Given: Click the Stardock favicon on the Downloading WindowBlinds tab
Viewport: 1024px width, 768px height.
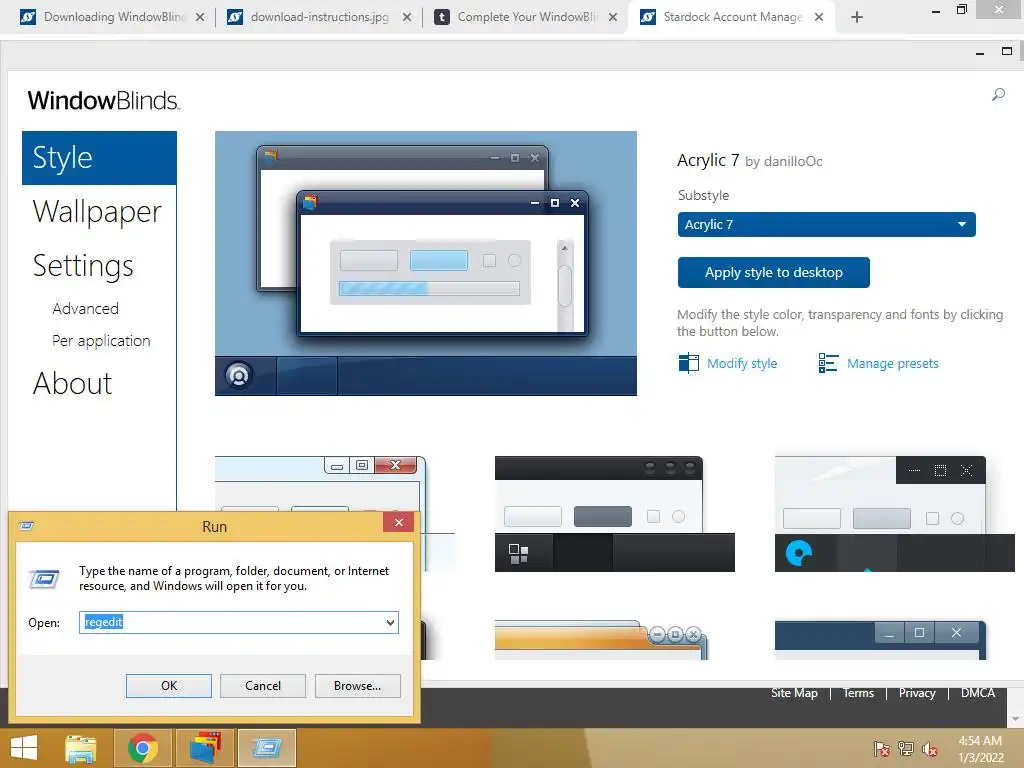Looking at the screenshot, I should pyautogui.click(x=28, y=17).
